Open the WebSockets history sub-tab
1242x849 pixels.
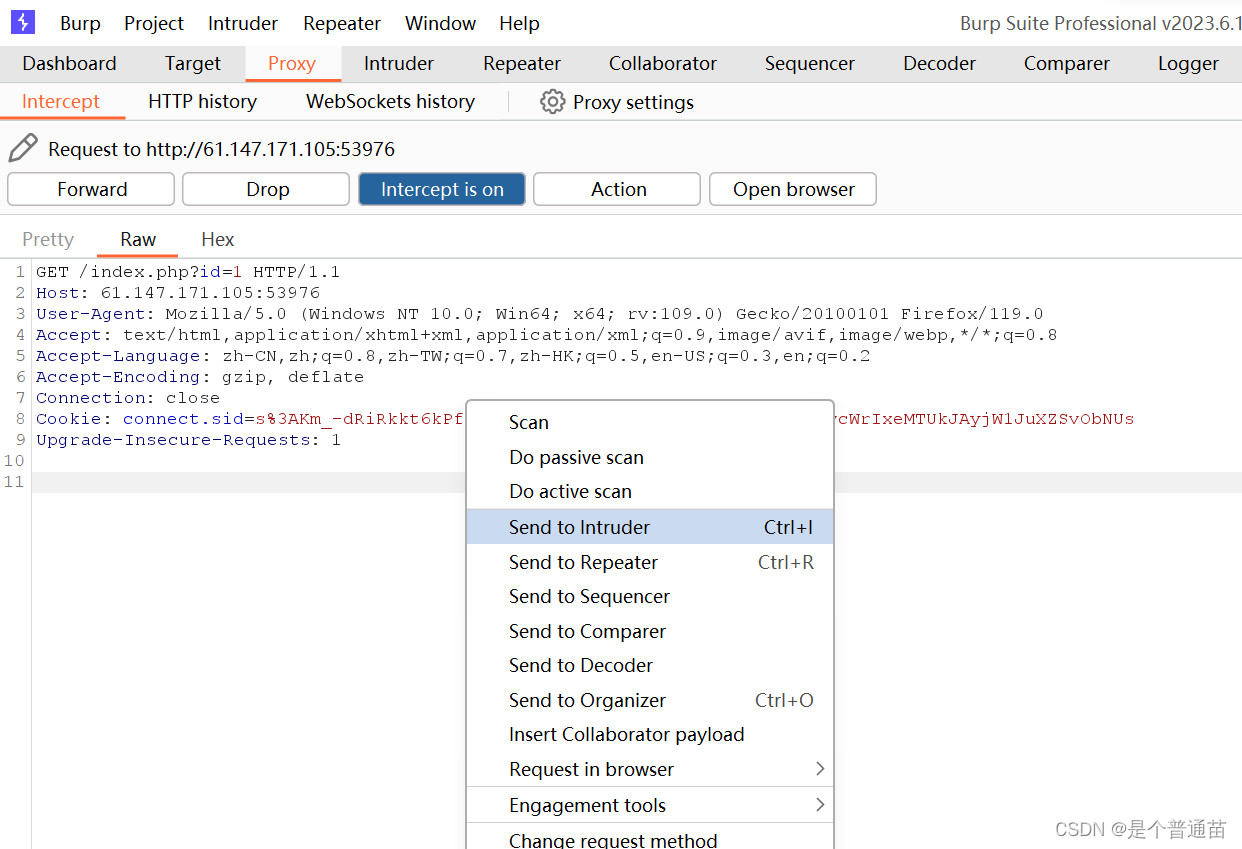point(390,101)
